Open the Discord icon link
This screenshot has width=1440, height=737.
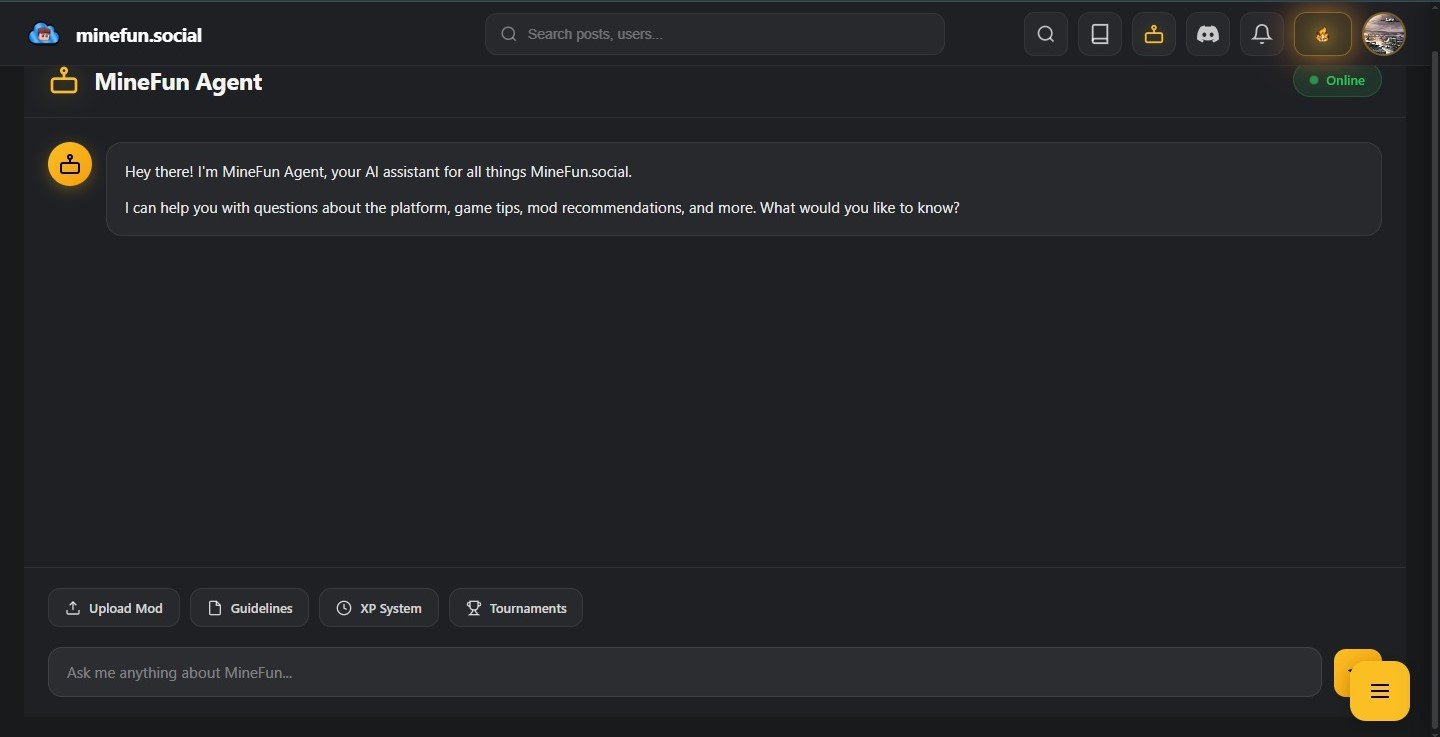pos(1207,34)
